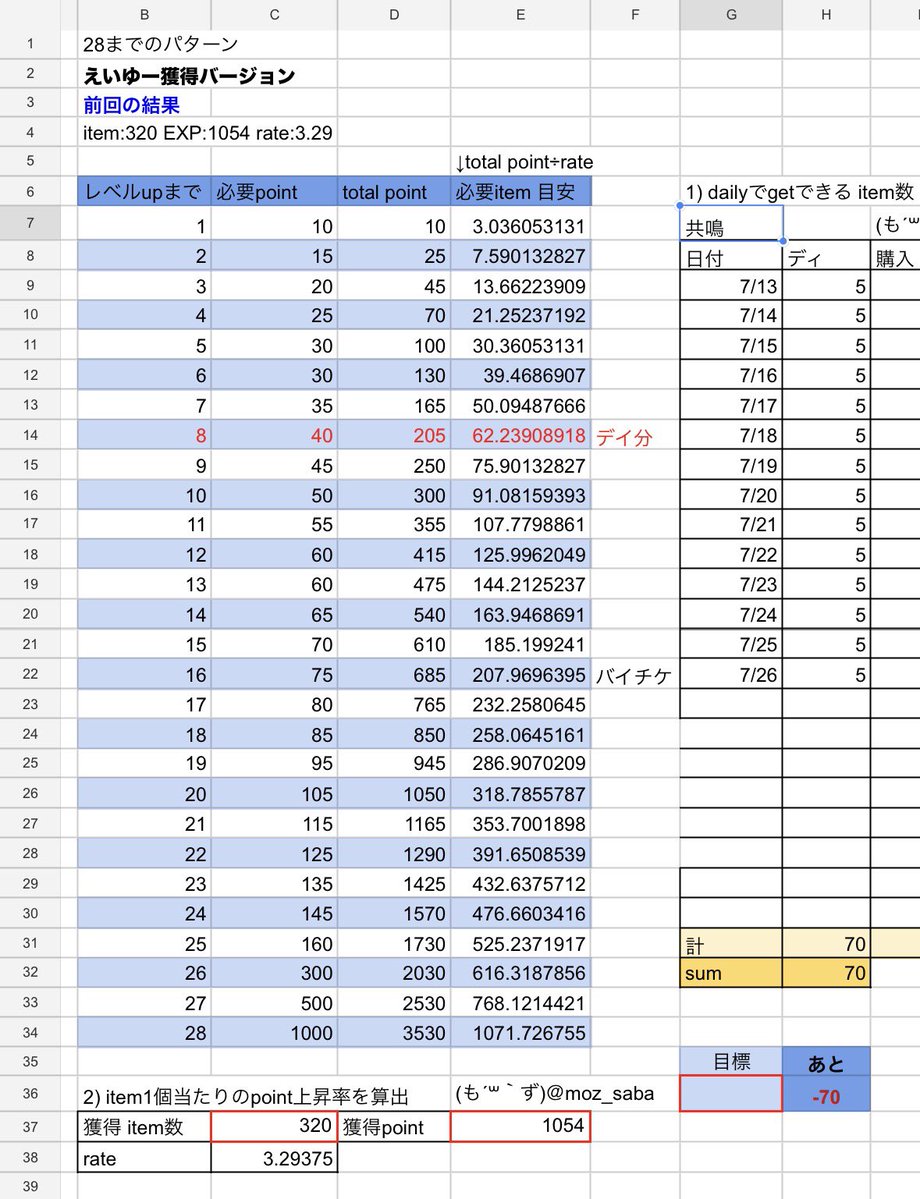Click cell 1071.726755
This screenshot has width=920, height=1199.
click(521, 1032)
